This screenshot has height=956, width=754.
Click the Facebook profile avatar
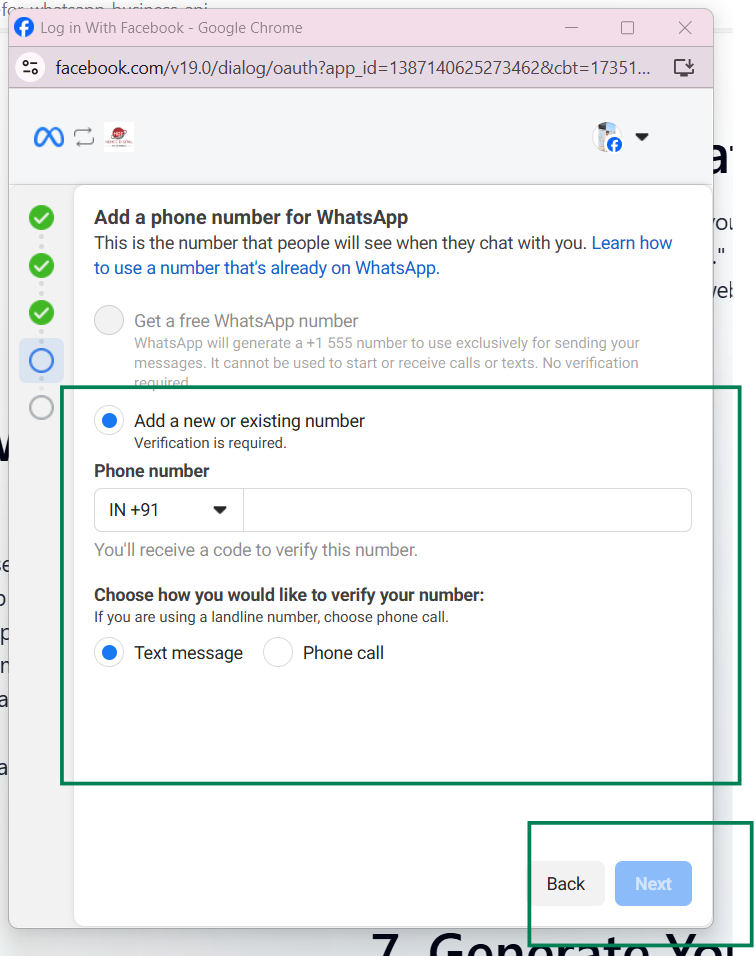(607, 137)
